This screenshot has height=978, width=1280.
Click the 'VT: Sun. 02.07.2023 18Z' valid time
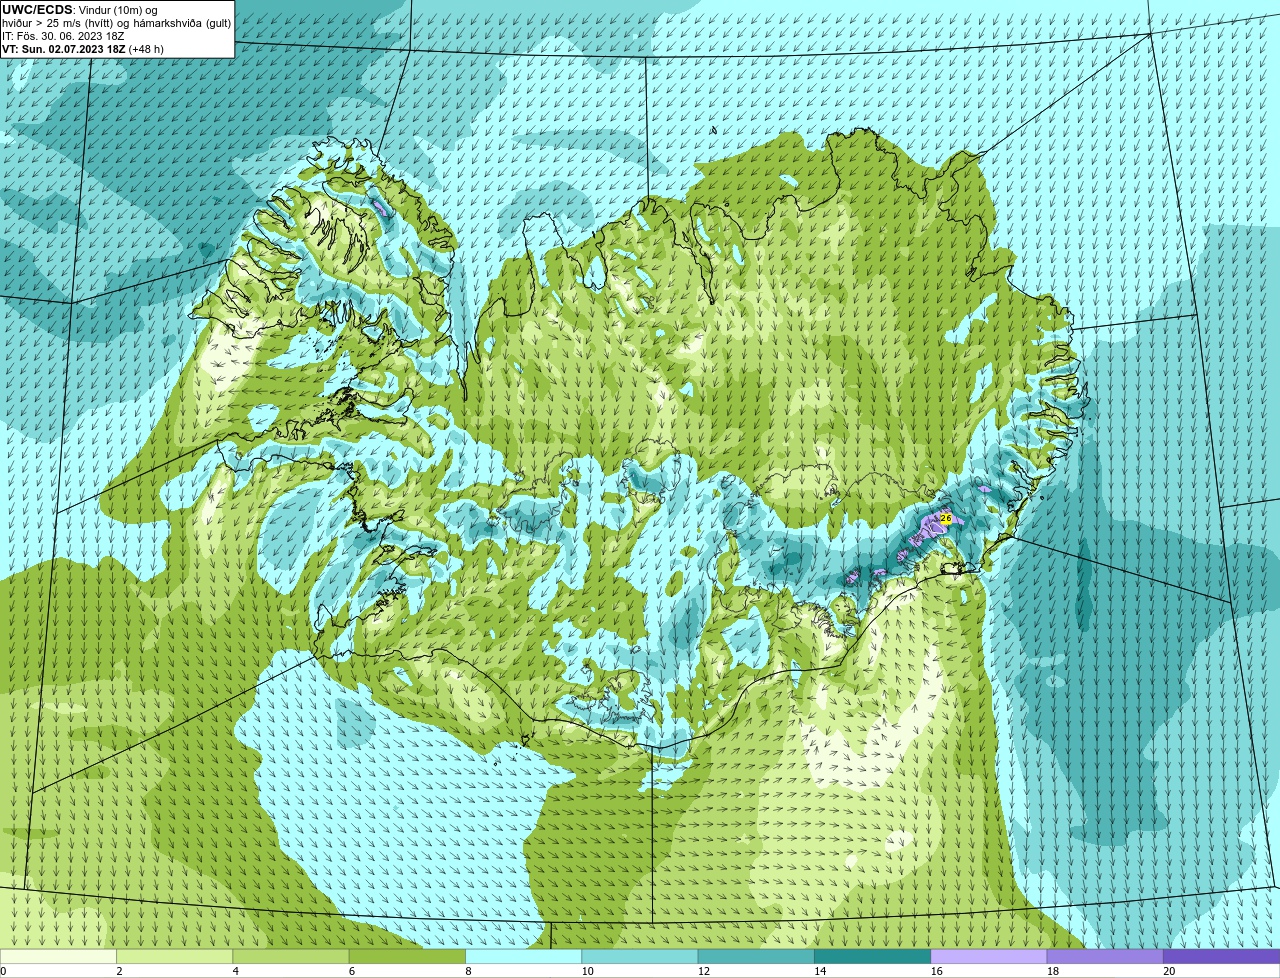[x=64, y=49]
